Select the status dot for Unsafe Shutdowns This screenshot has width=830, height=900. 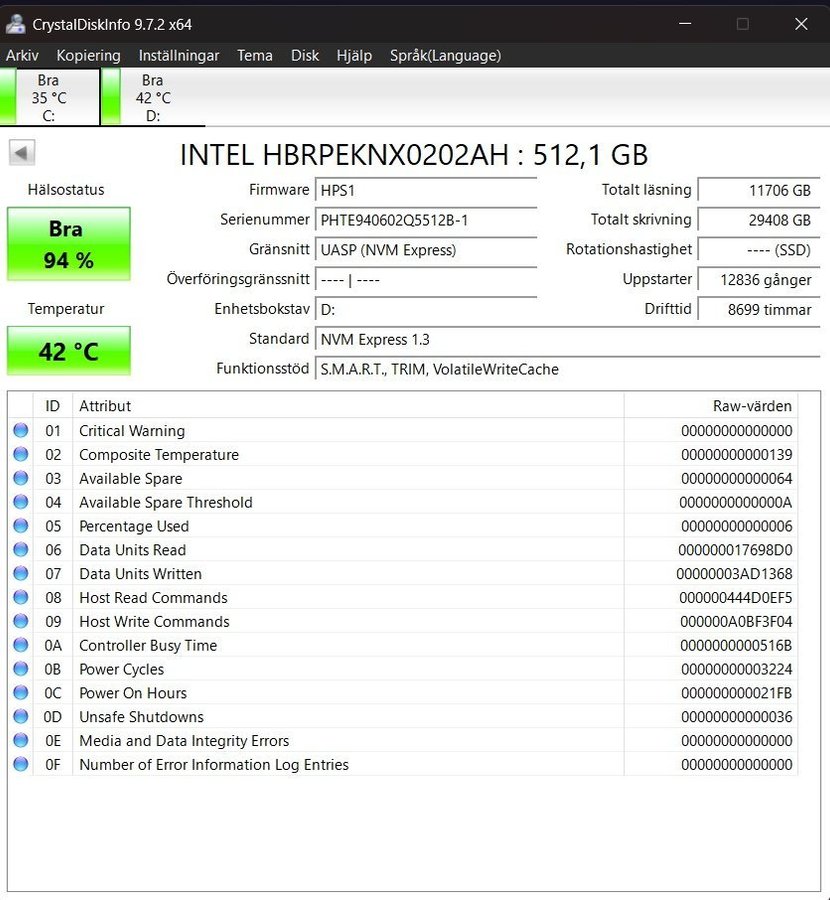click(21, 717)
